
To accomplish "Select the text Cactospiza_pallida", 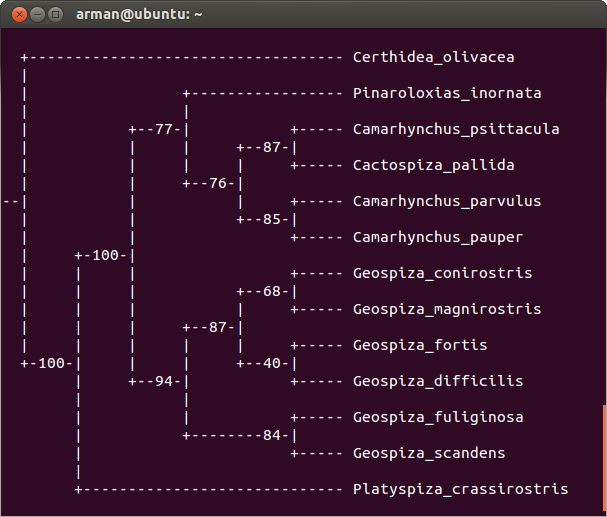I will click(x=434, y=165).
